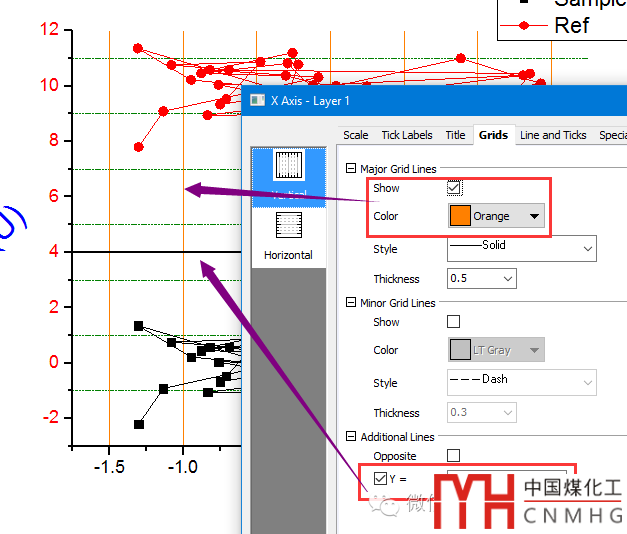The image size is (627, 534).
Task: Open the minor grid Style Dash dropdown
Action: point(520,382)
